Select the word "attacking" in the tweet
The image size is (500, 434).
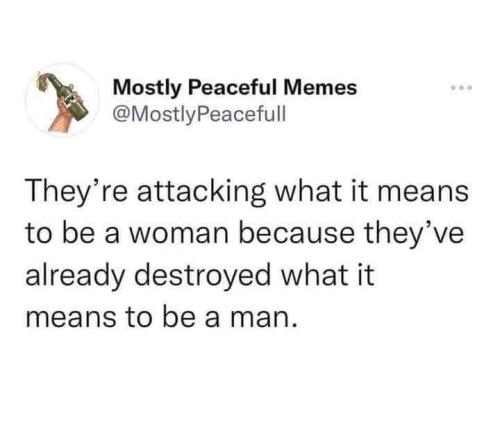(202, 193)
